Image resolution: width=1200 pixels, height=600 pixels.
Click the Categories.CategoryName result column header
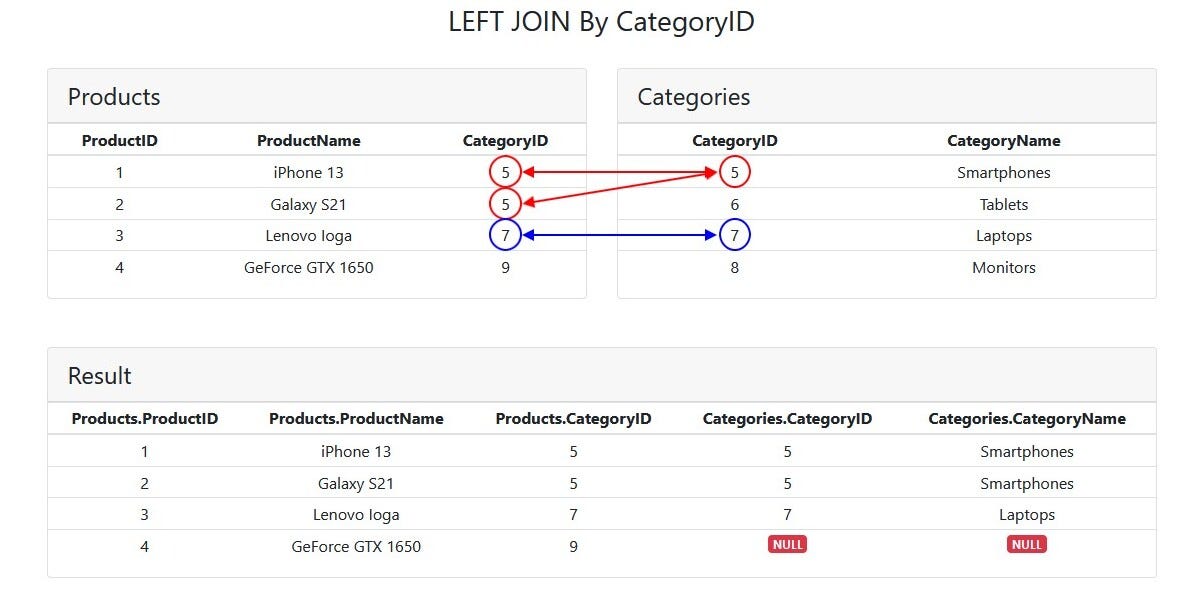coord(1027,419)
